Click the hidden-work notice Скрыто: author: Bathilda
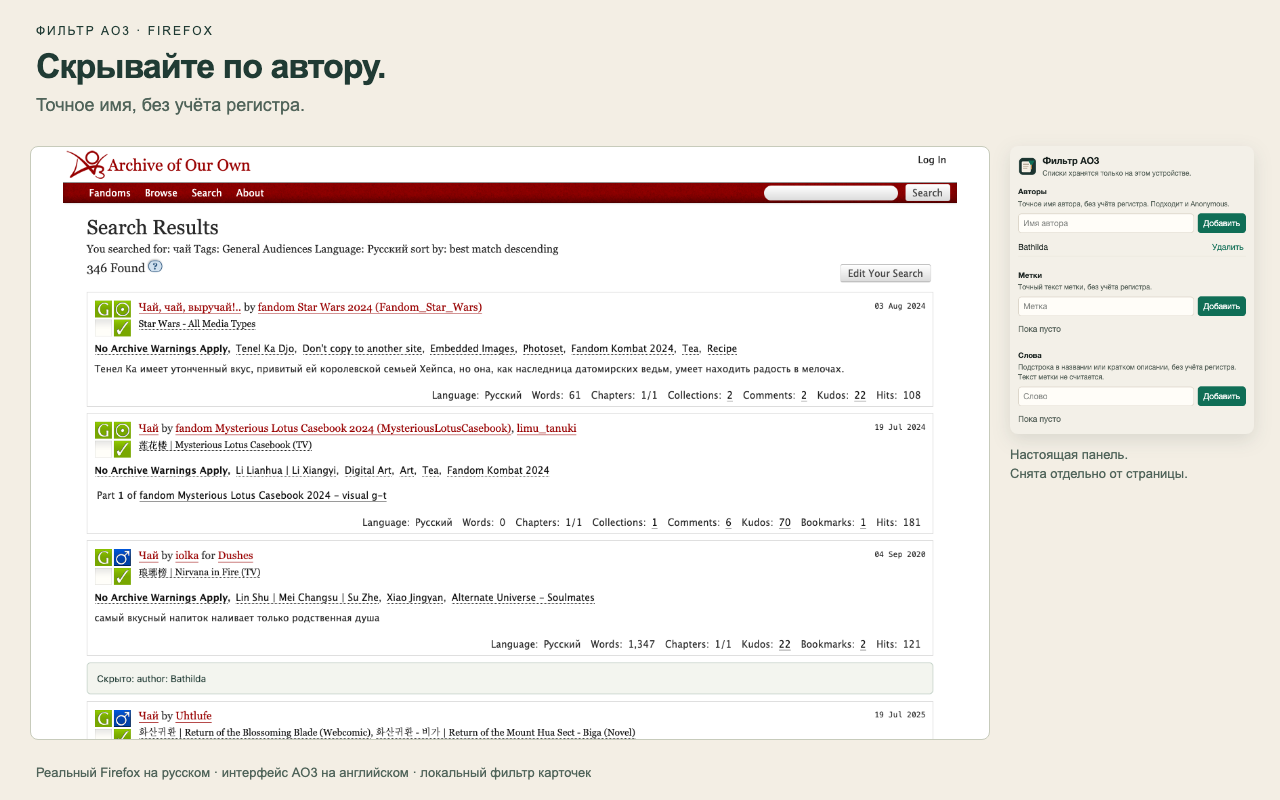 (510, 678)
